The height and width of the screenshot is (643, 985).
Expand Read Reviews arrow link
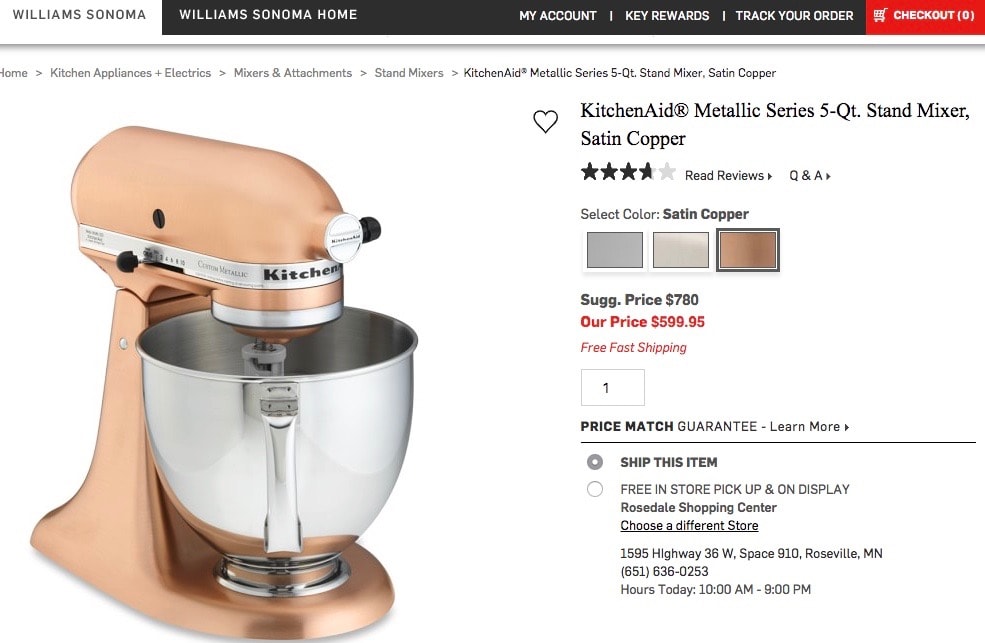(728, 176)
